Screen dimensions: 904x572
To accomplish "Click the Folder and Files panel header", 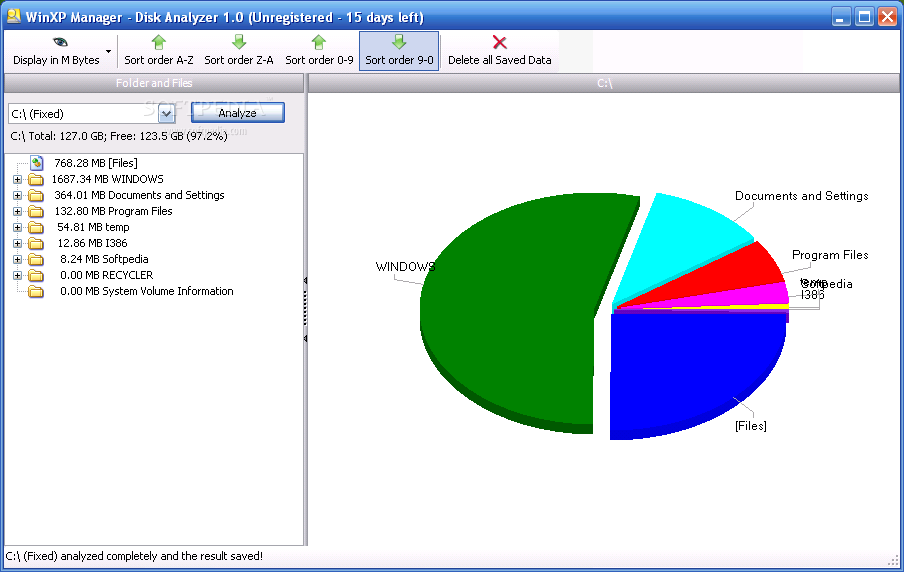I will 154,83.
